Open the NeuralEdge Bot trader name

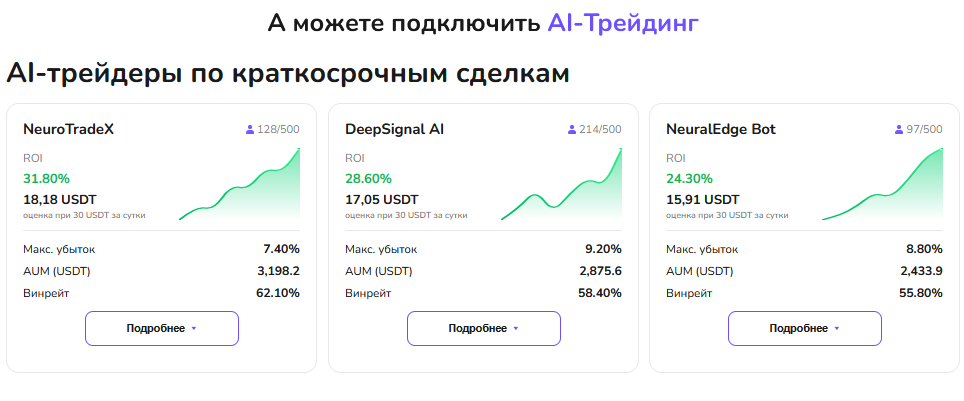tap(720, 129)
